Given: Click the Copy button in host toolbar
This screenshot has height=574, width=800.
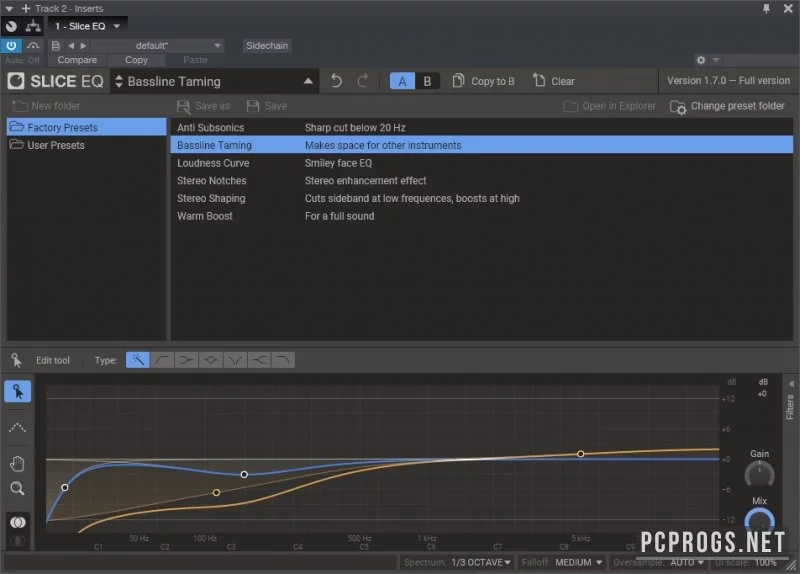Looking at the screenshot, I should (x=136, y=60).
